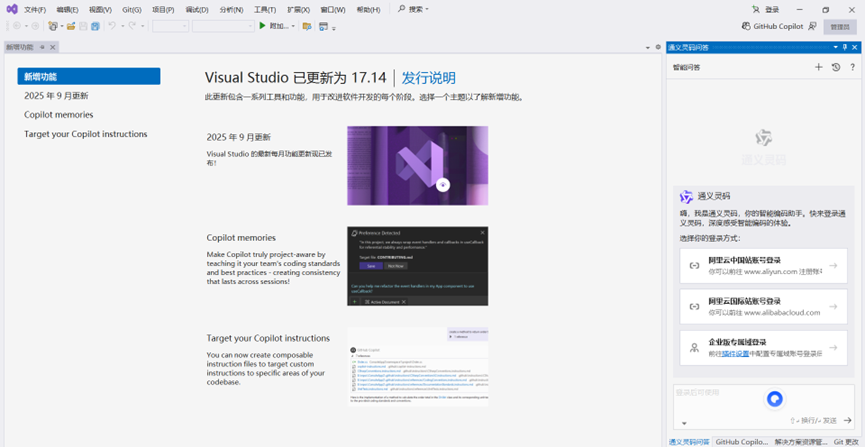Click the search magnifier in menu bar
865x447 pixels.
402,9
